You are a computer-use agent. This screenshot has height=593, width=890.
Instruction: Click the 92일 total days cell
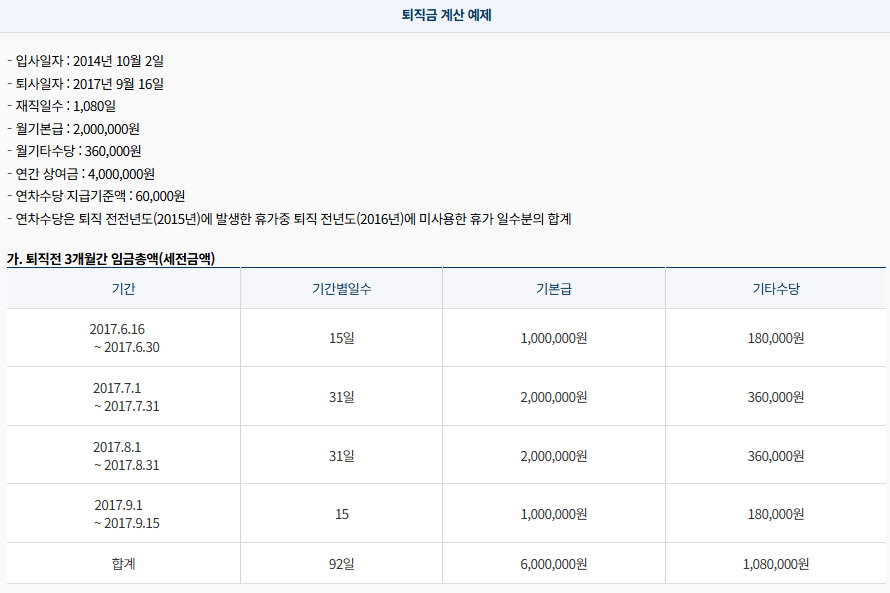point(341,563)
